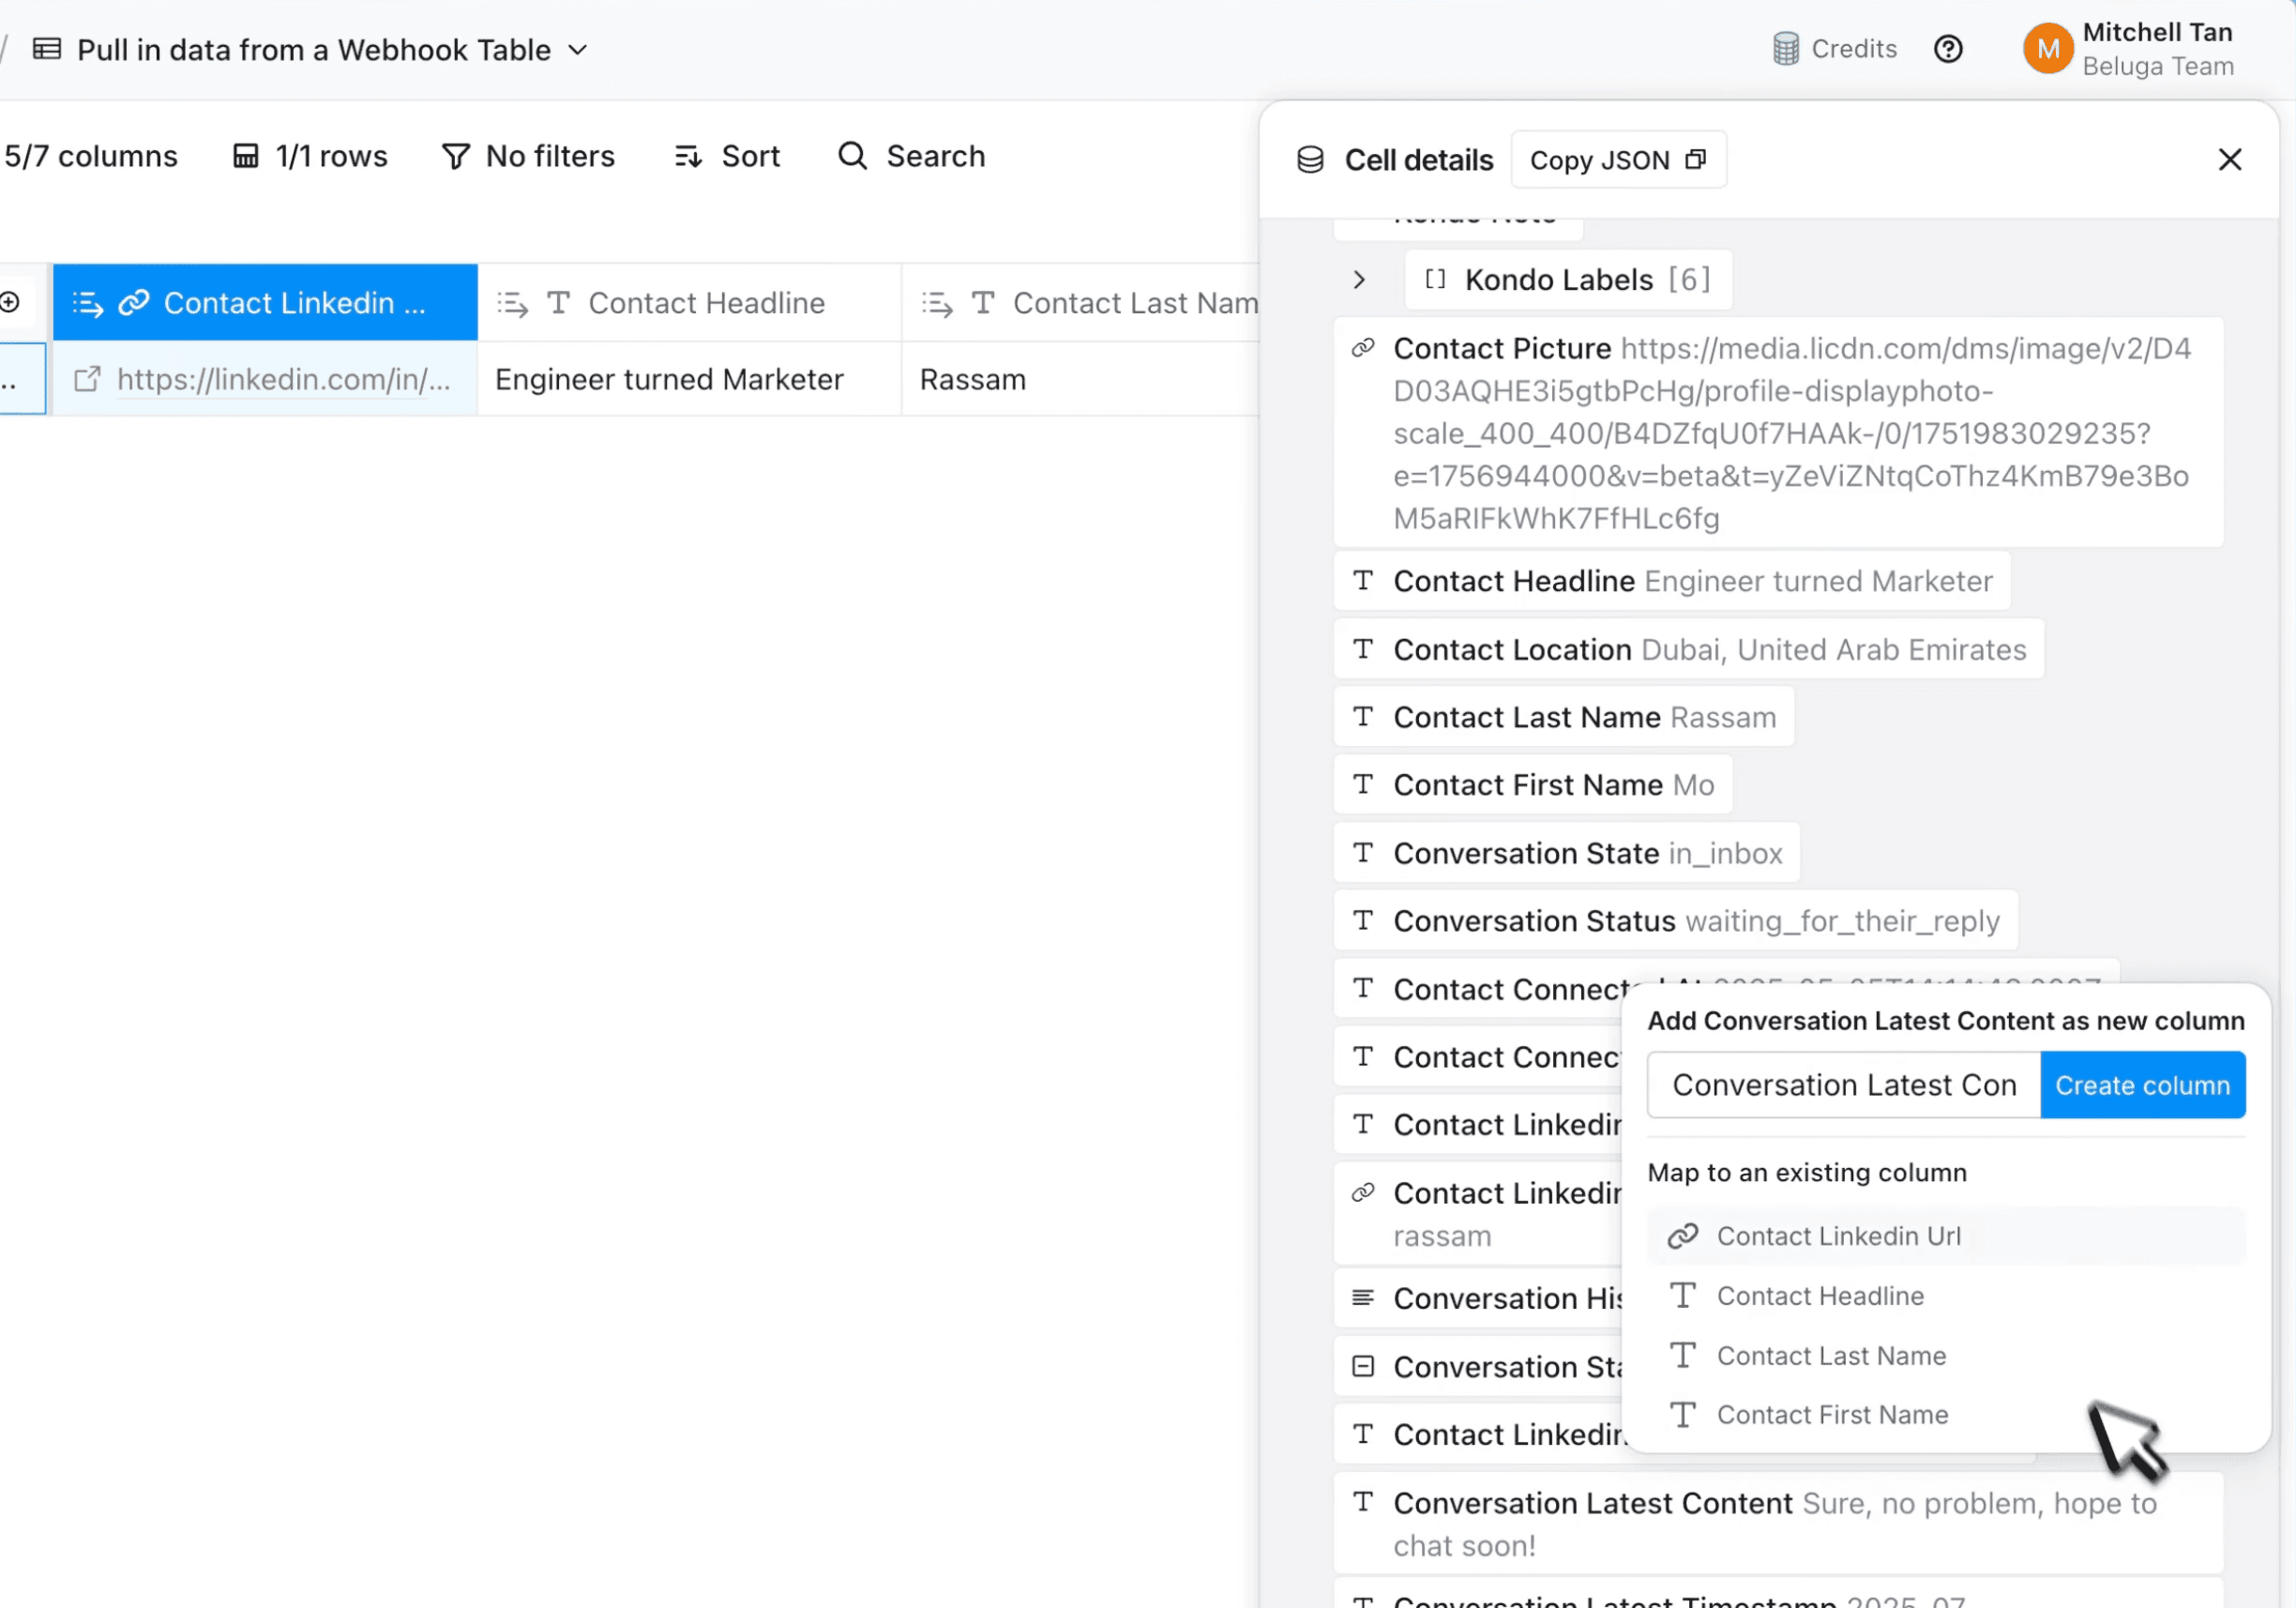Image resolution: width=2296 pixels, height=1608 pixels.
Task: Click the Mitchell Tan avatar icon
Action: click(2047, 49)
